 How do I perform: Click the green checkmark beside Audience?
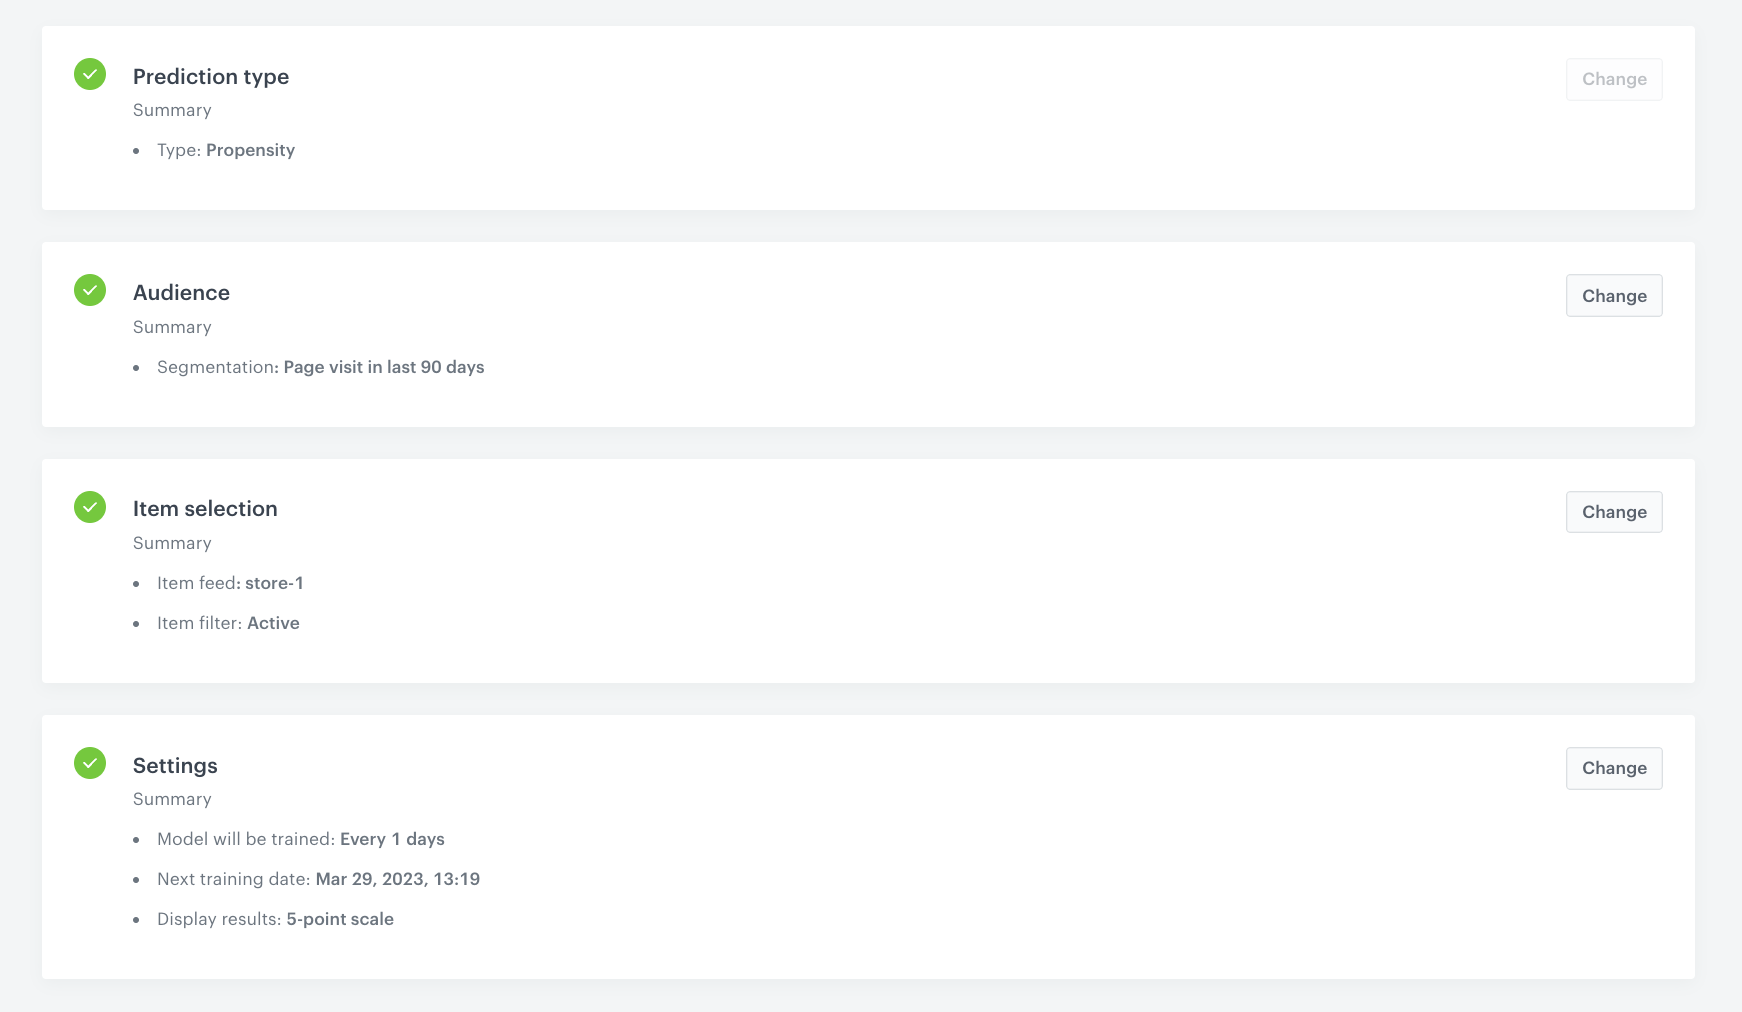coord(90,290)
